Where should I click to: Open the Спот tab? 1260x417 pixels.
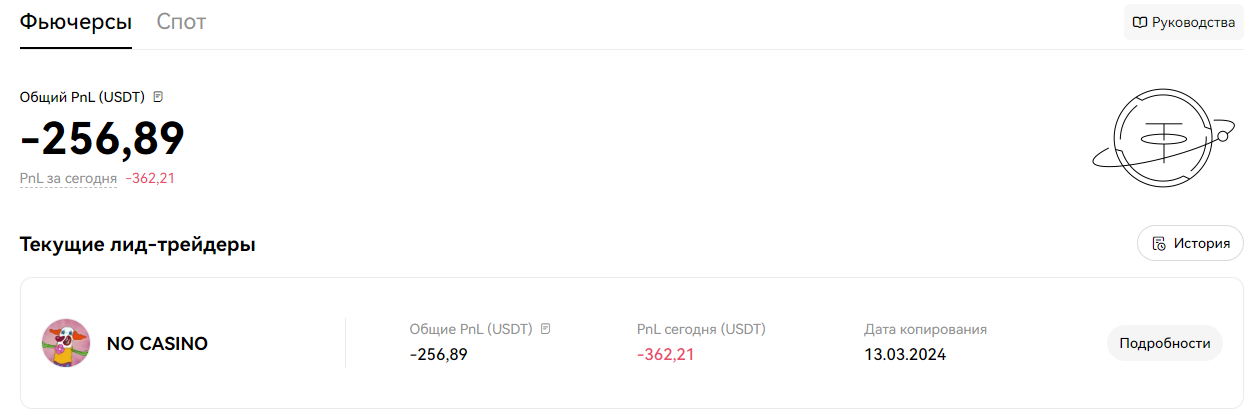tap(181, 21)
